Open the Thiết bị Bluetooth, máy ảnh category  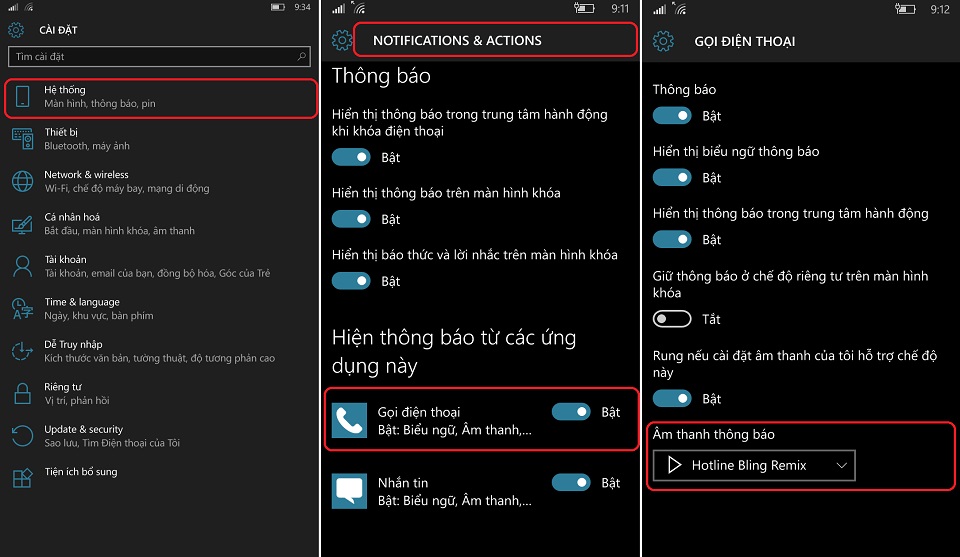point(160,139)
